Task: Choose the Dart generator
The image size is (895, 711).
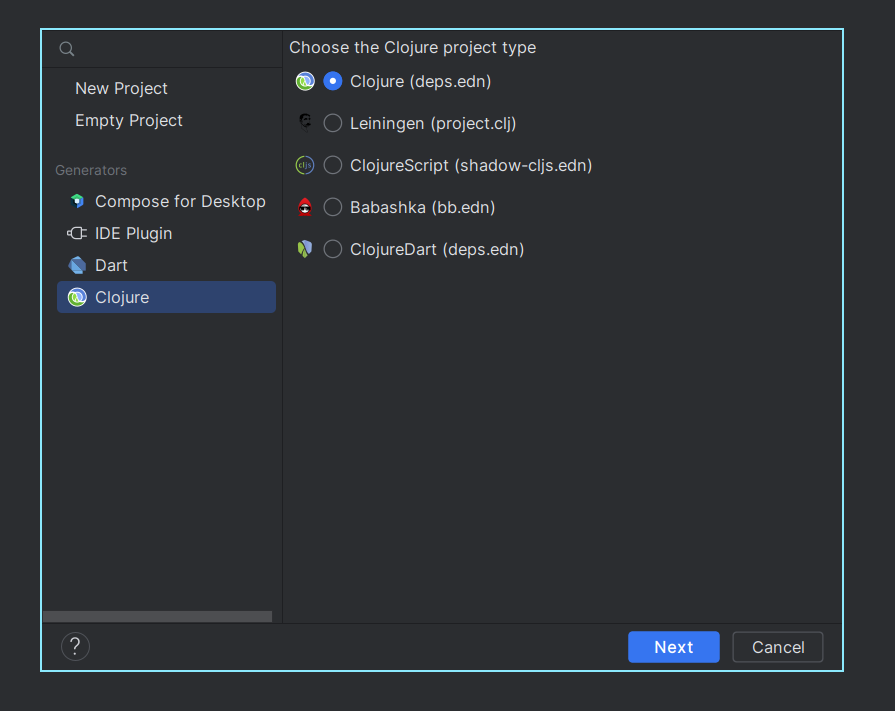Action: 166,265
